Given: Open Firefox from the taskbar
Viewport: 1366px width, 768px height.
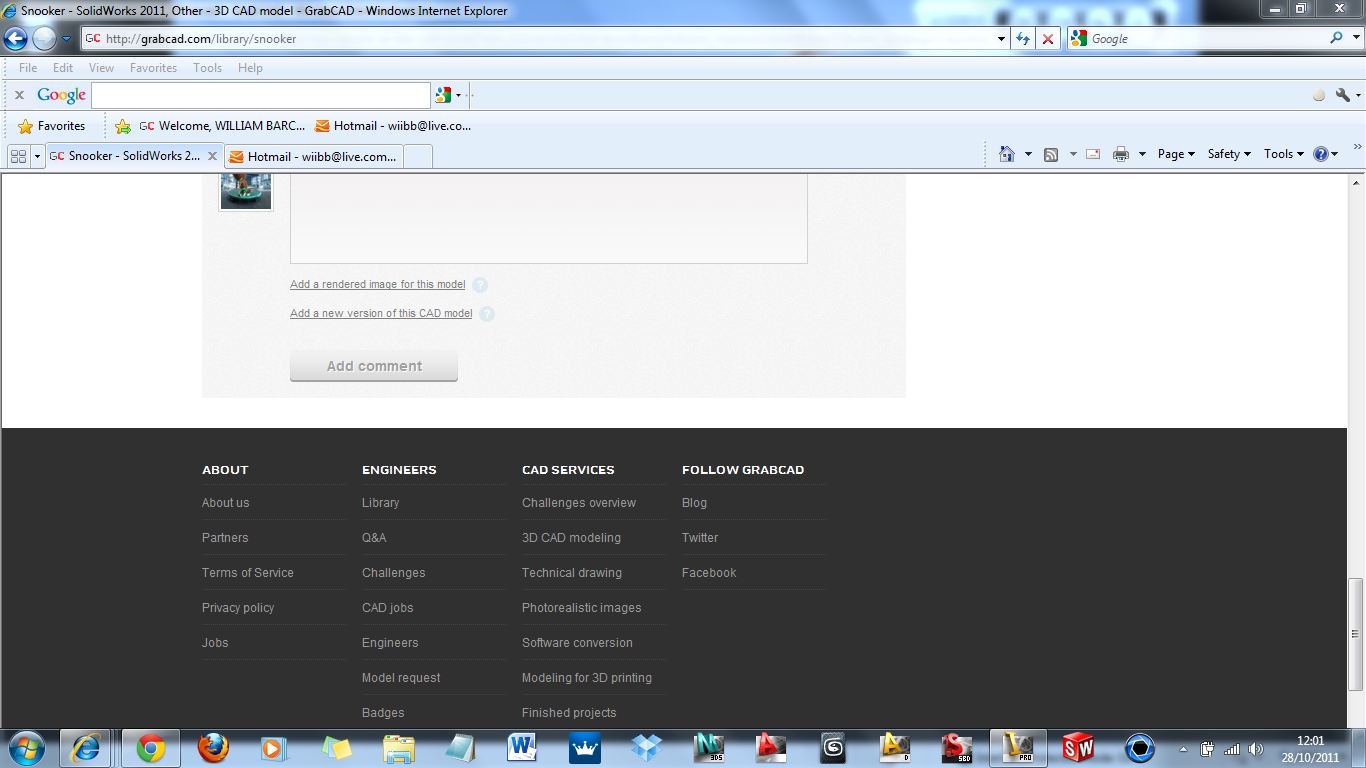Looking at the screenshot, I should click(x=213, y=748).
